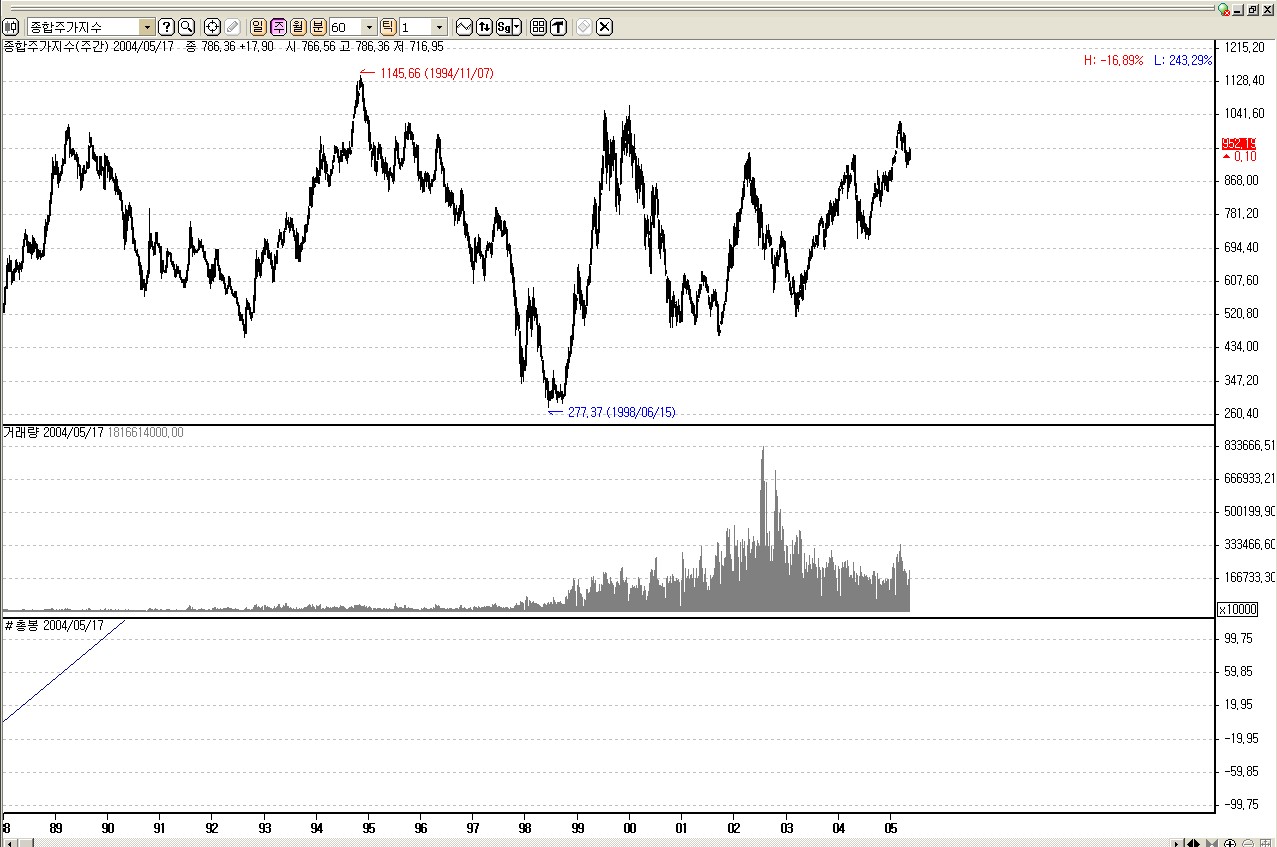Activate the crosshair target tool
Image resolution: width=1277 pixels, height=847 pixels.
212,27
